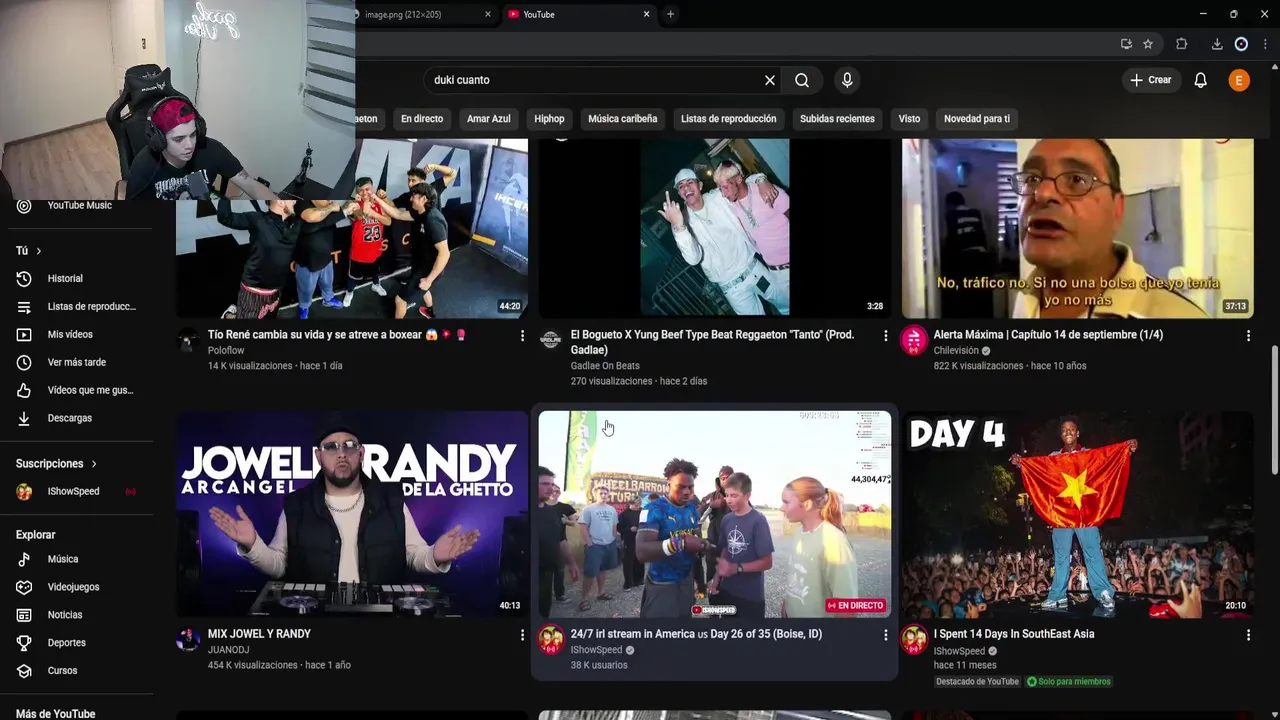The height and width of the screenshot is (720, 1280).
Task: Open the Chrome three-dot menu
Action: [x=1265, y=44]
